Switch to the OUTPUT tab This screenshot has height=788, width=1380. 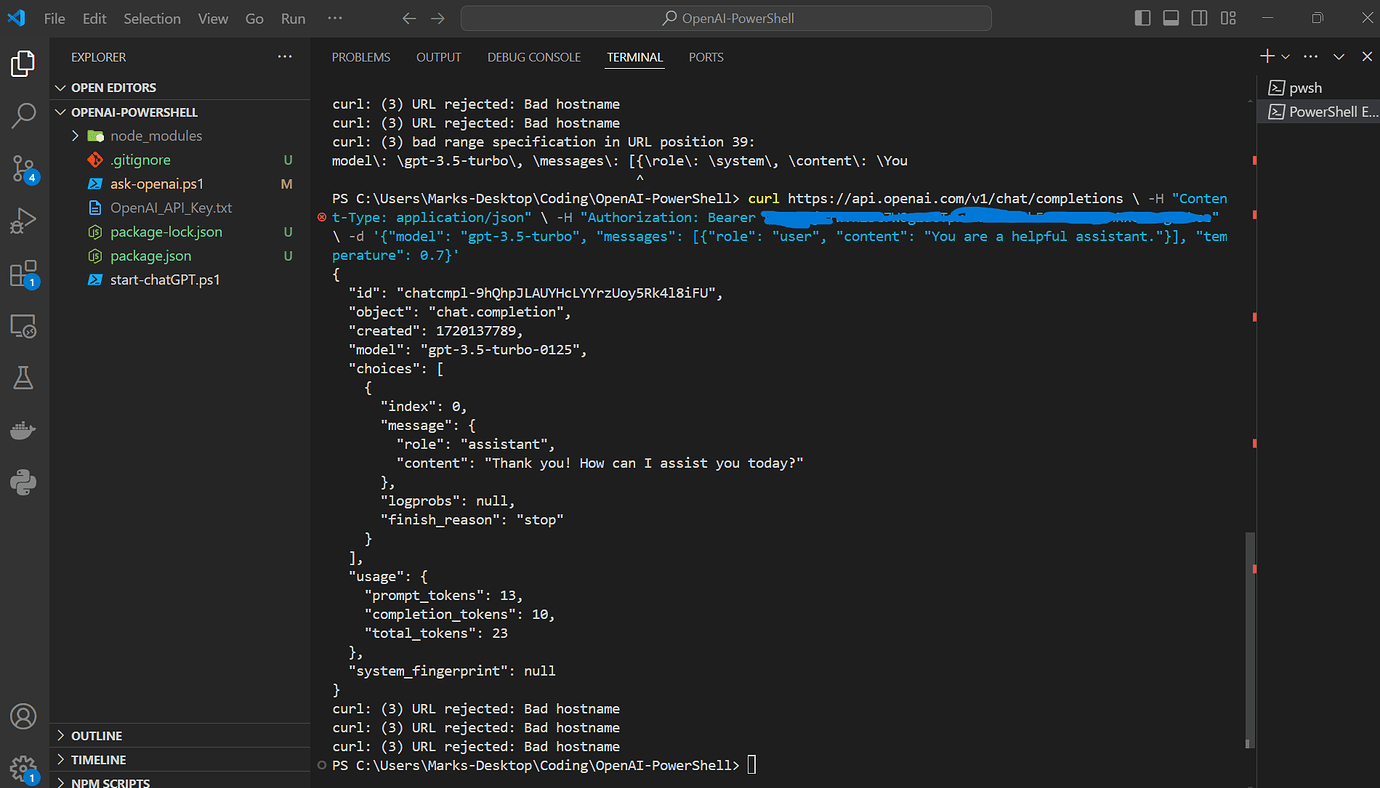[439, 57]
